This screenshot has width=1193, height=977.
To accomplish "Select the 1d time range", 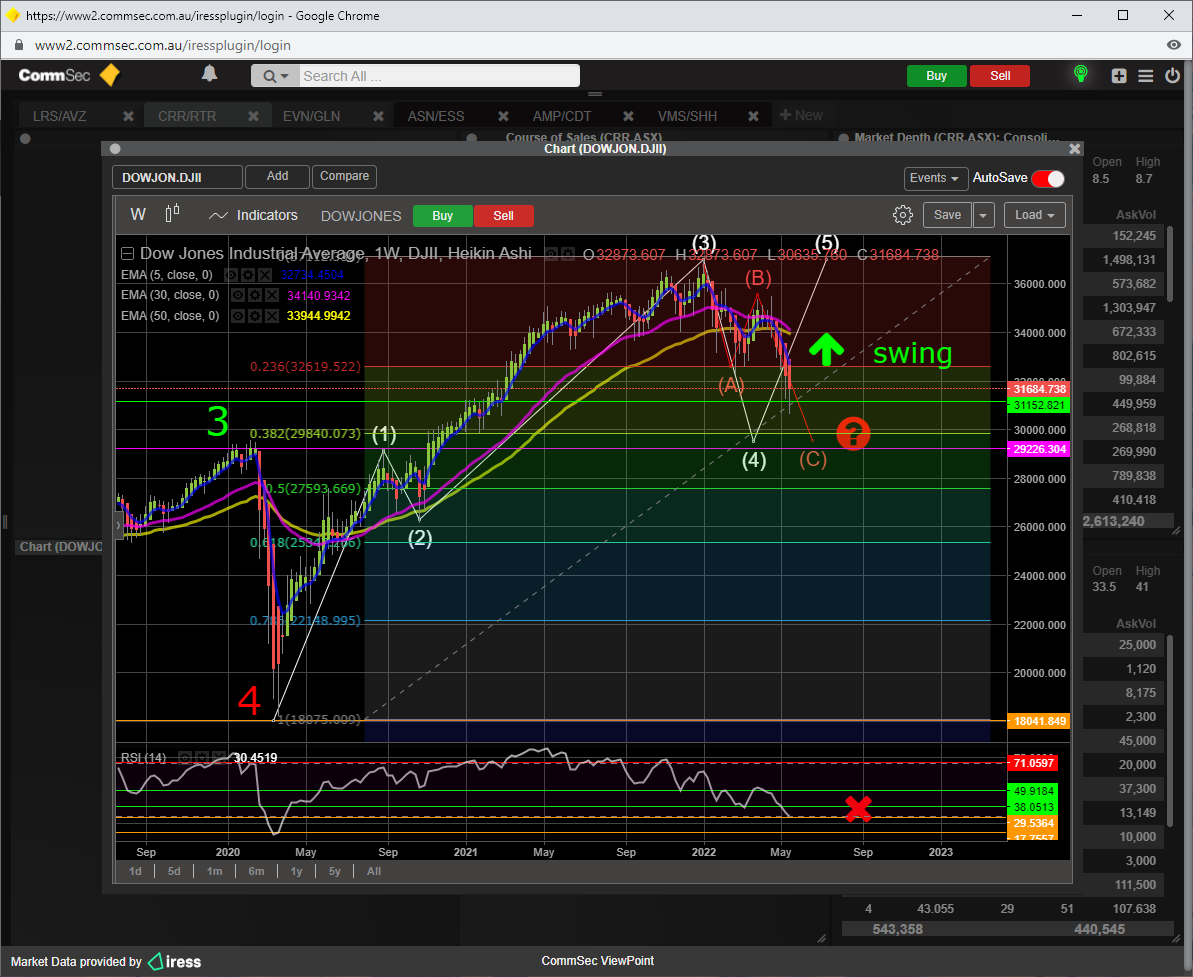I will point(135,871).
